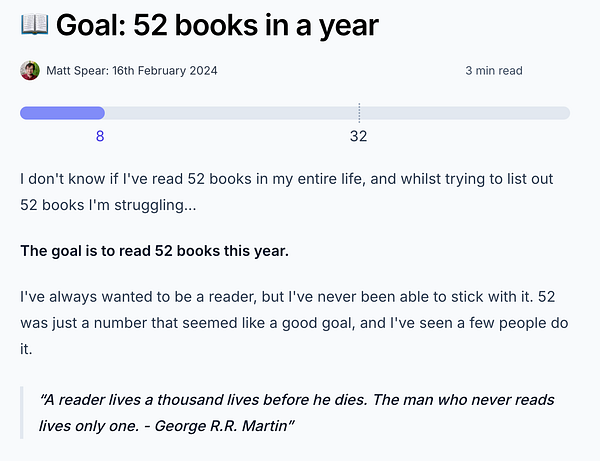Click the 16th February 2024 date
Image resolution: width=600 pixels, height=461 pixels.
165,71
